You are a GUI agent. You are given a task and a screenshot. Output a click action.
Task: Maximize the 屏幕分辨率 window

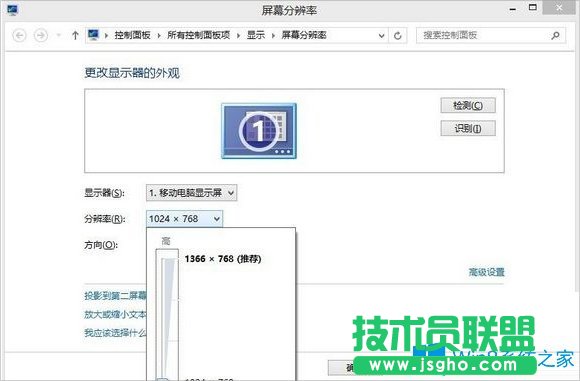533,7
